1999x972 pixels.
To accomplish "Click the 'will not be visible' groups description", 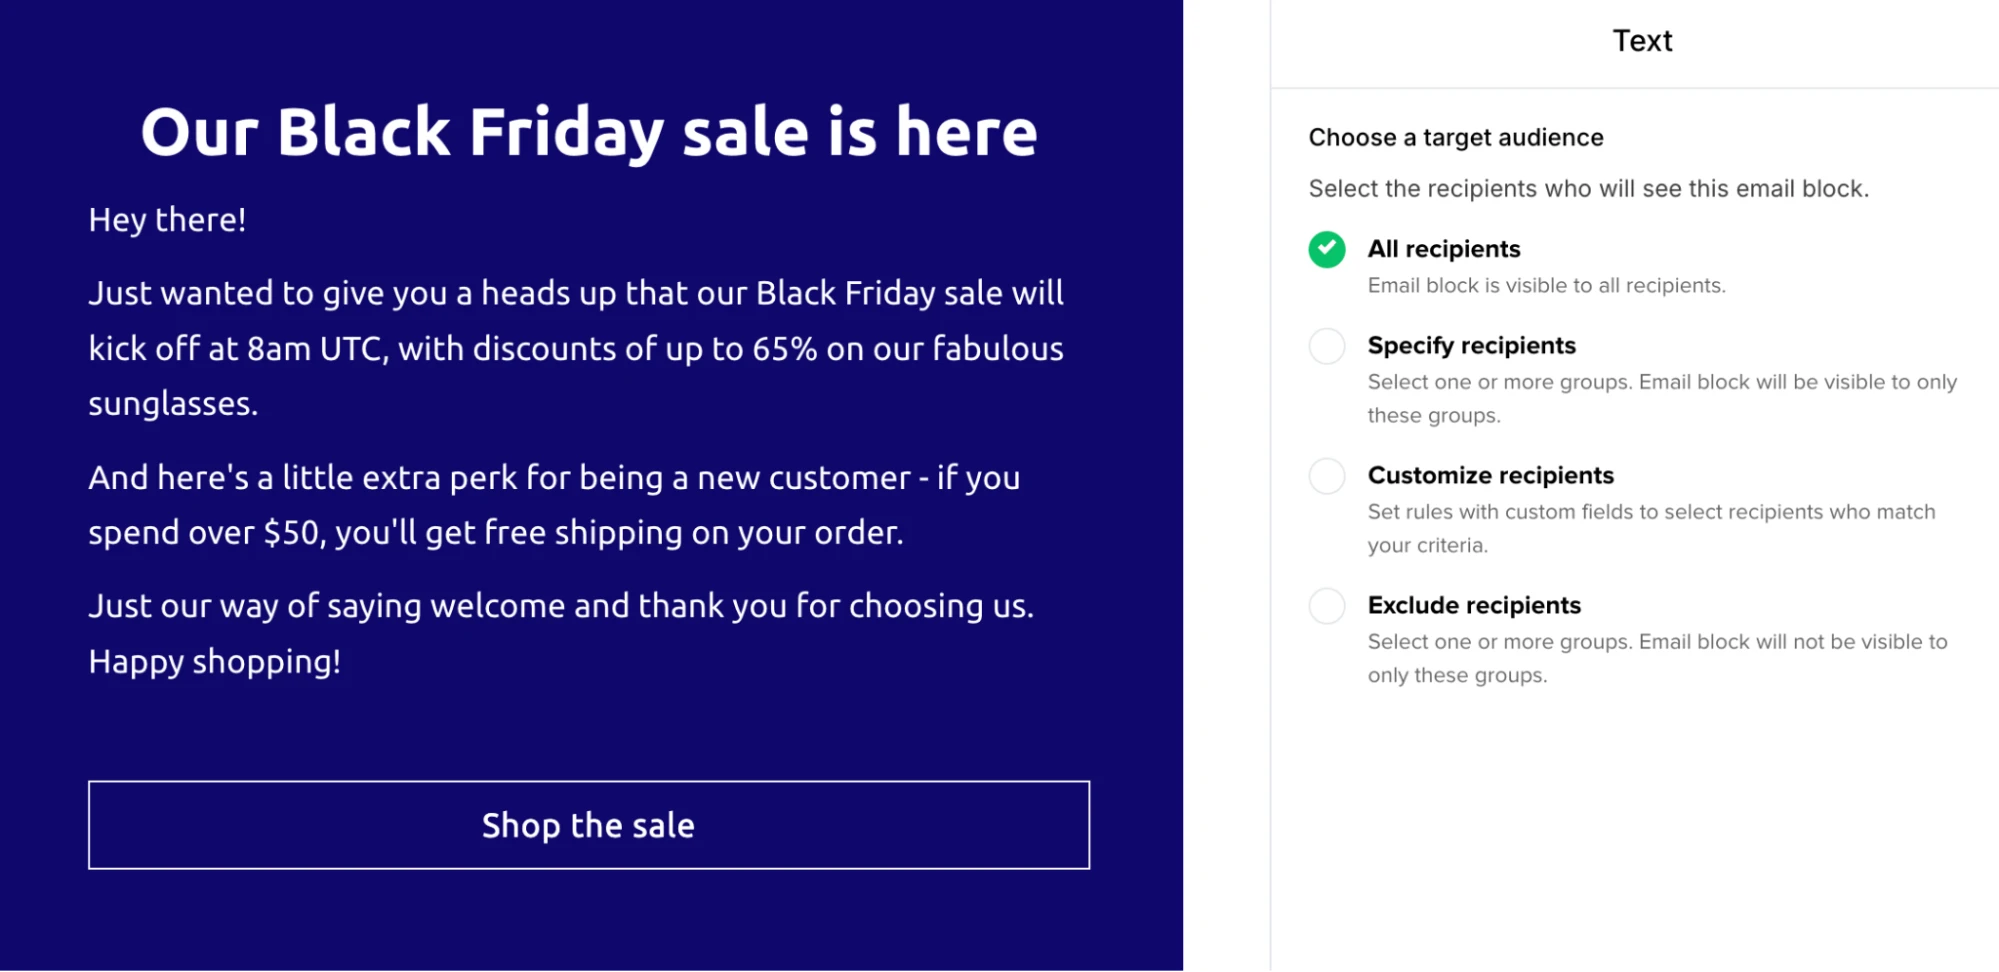I will click(x=1657, y=658).
